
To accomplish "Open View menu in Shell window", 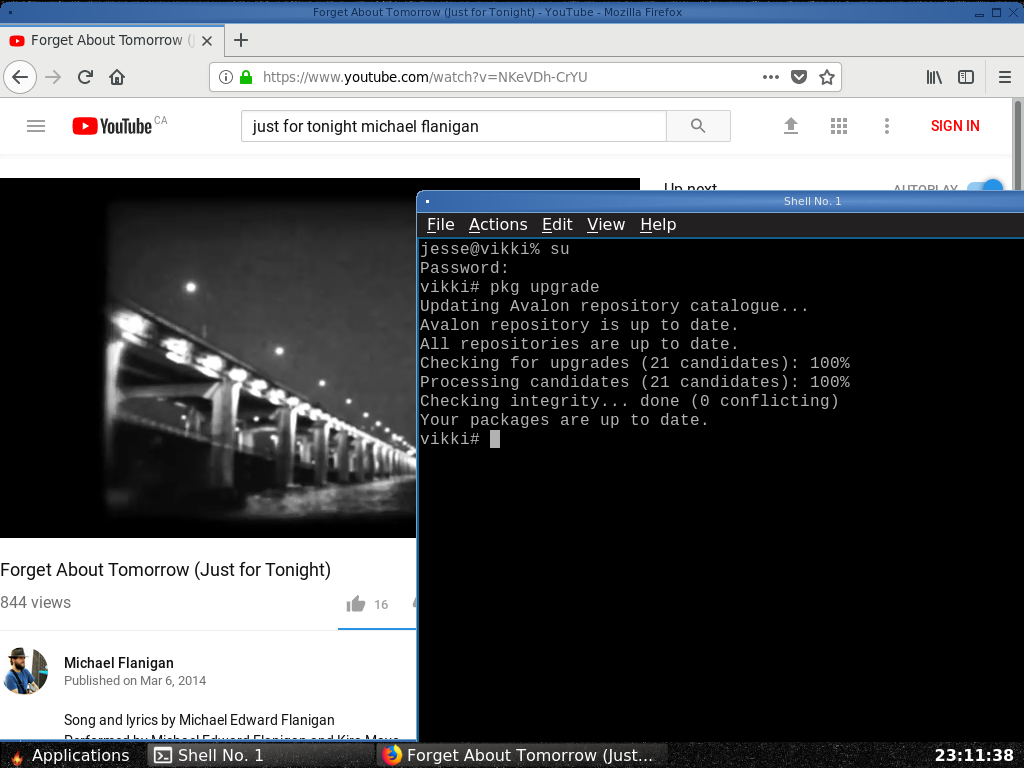I will click(x=605, y=225).
